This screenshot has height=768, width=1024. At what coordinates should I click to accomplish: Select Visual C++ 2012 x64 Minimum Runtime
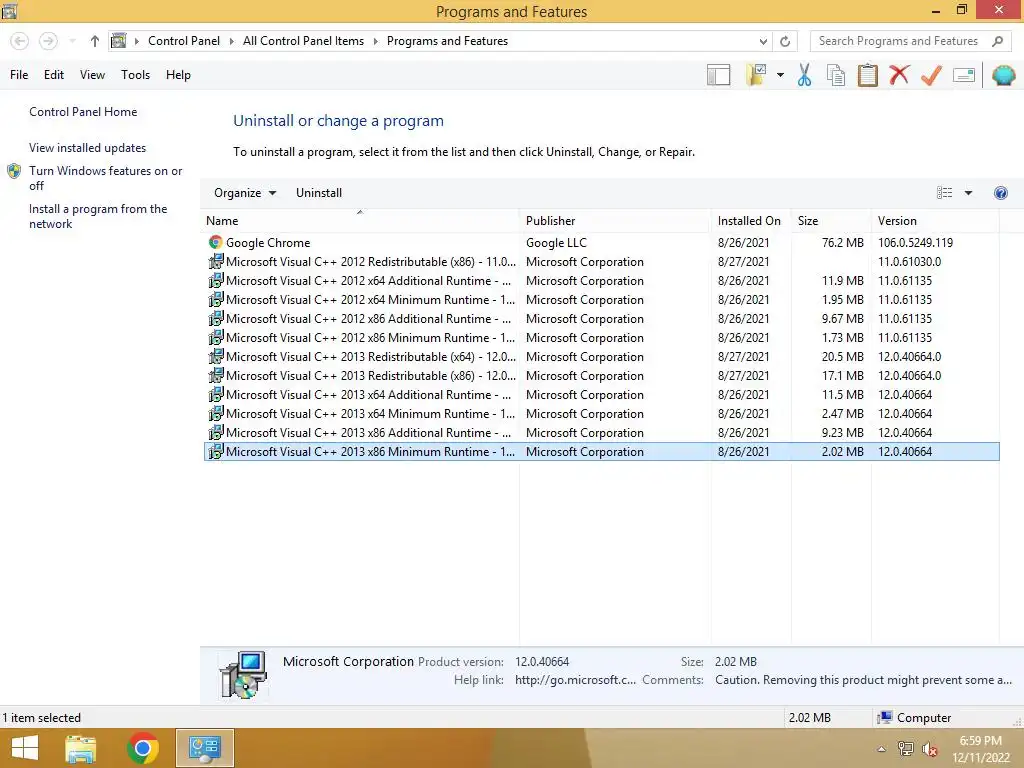tap(601, 300)
